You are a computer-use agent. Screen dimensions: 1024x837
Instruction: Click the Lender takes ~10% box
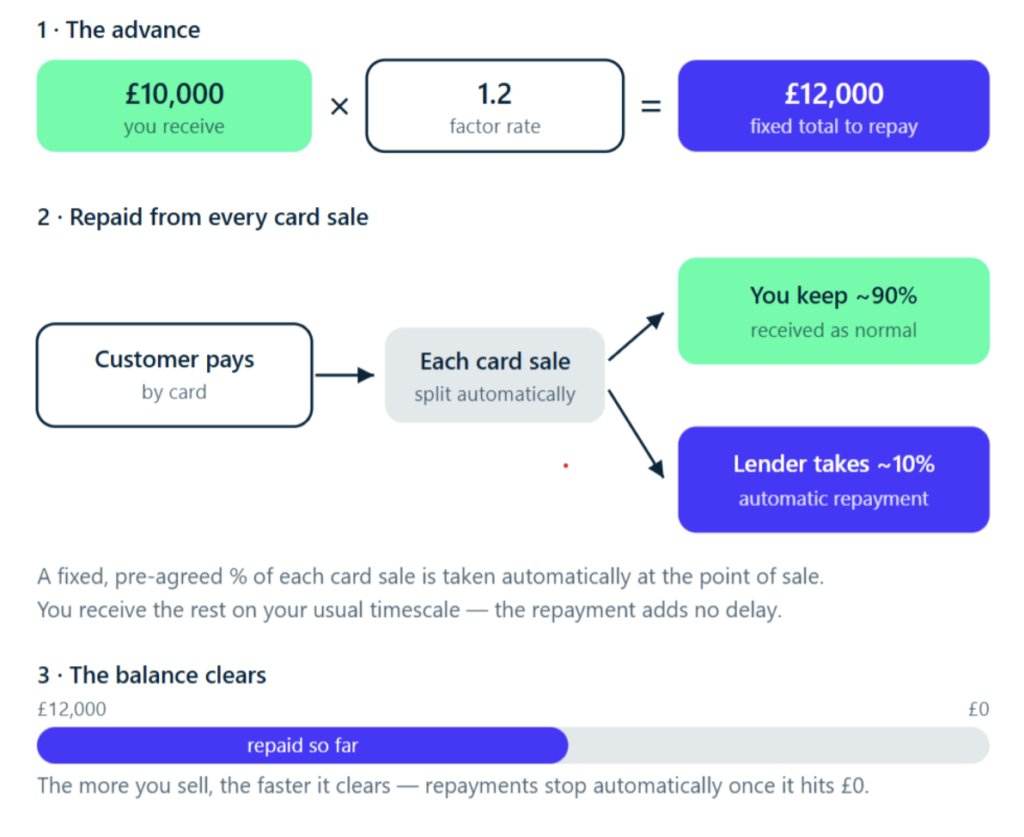pyautogui.click(x=833, y=479)
